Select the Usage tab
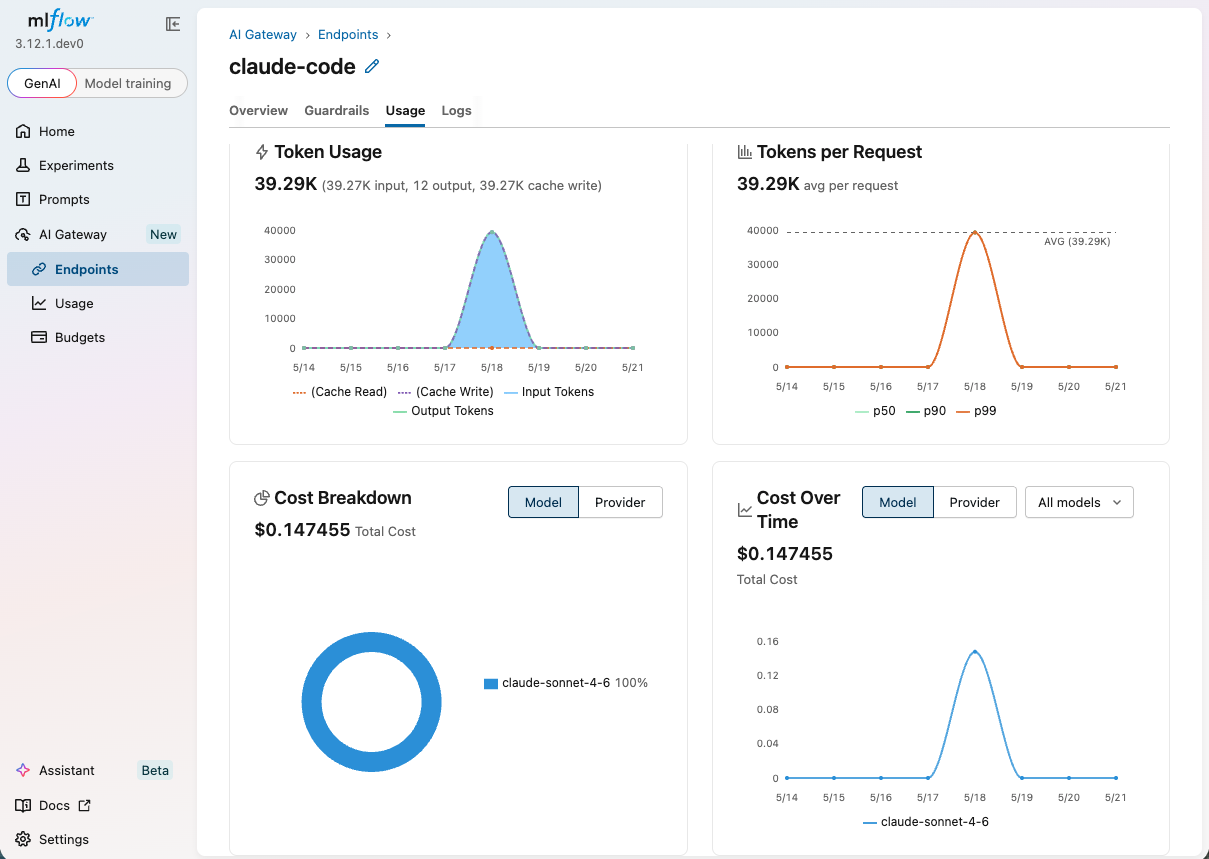The height and width of the screenshot is (859, 1209). tap(405, 111)
